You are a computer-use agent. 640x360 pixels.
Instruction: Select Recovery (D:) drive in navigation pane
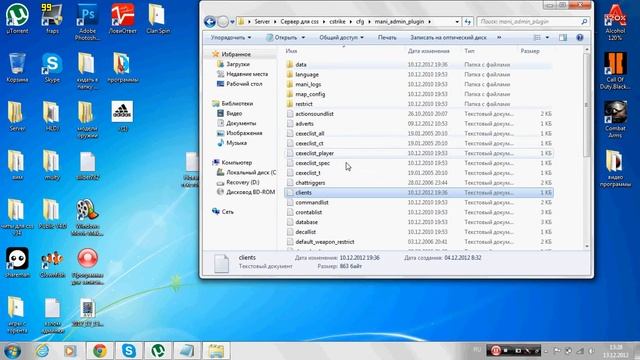242,182
